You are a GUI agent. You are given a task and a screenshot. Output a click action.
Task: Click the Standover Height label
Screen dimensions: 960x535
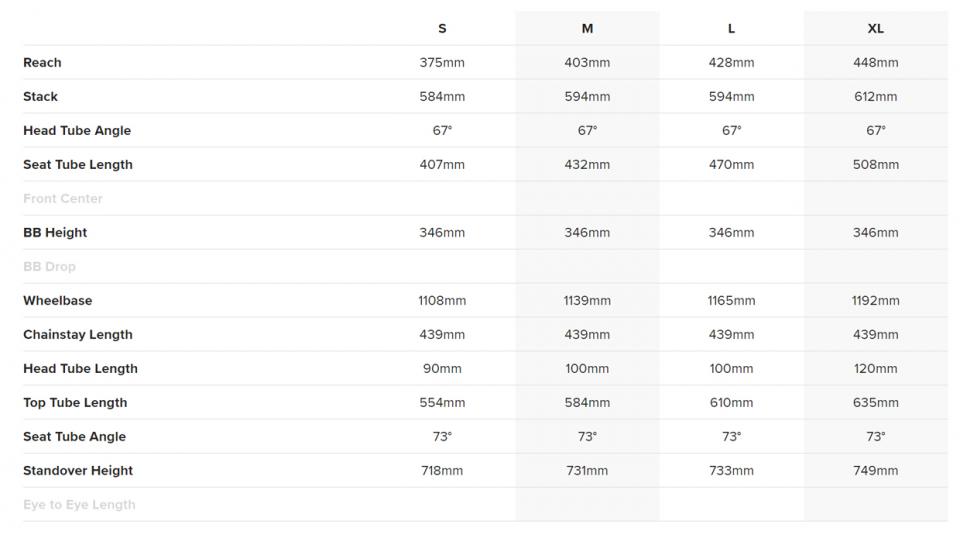point(78,471)
